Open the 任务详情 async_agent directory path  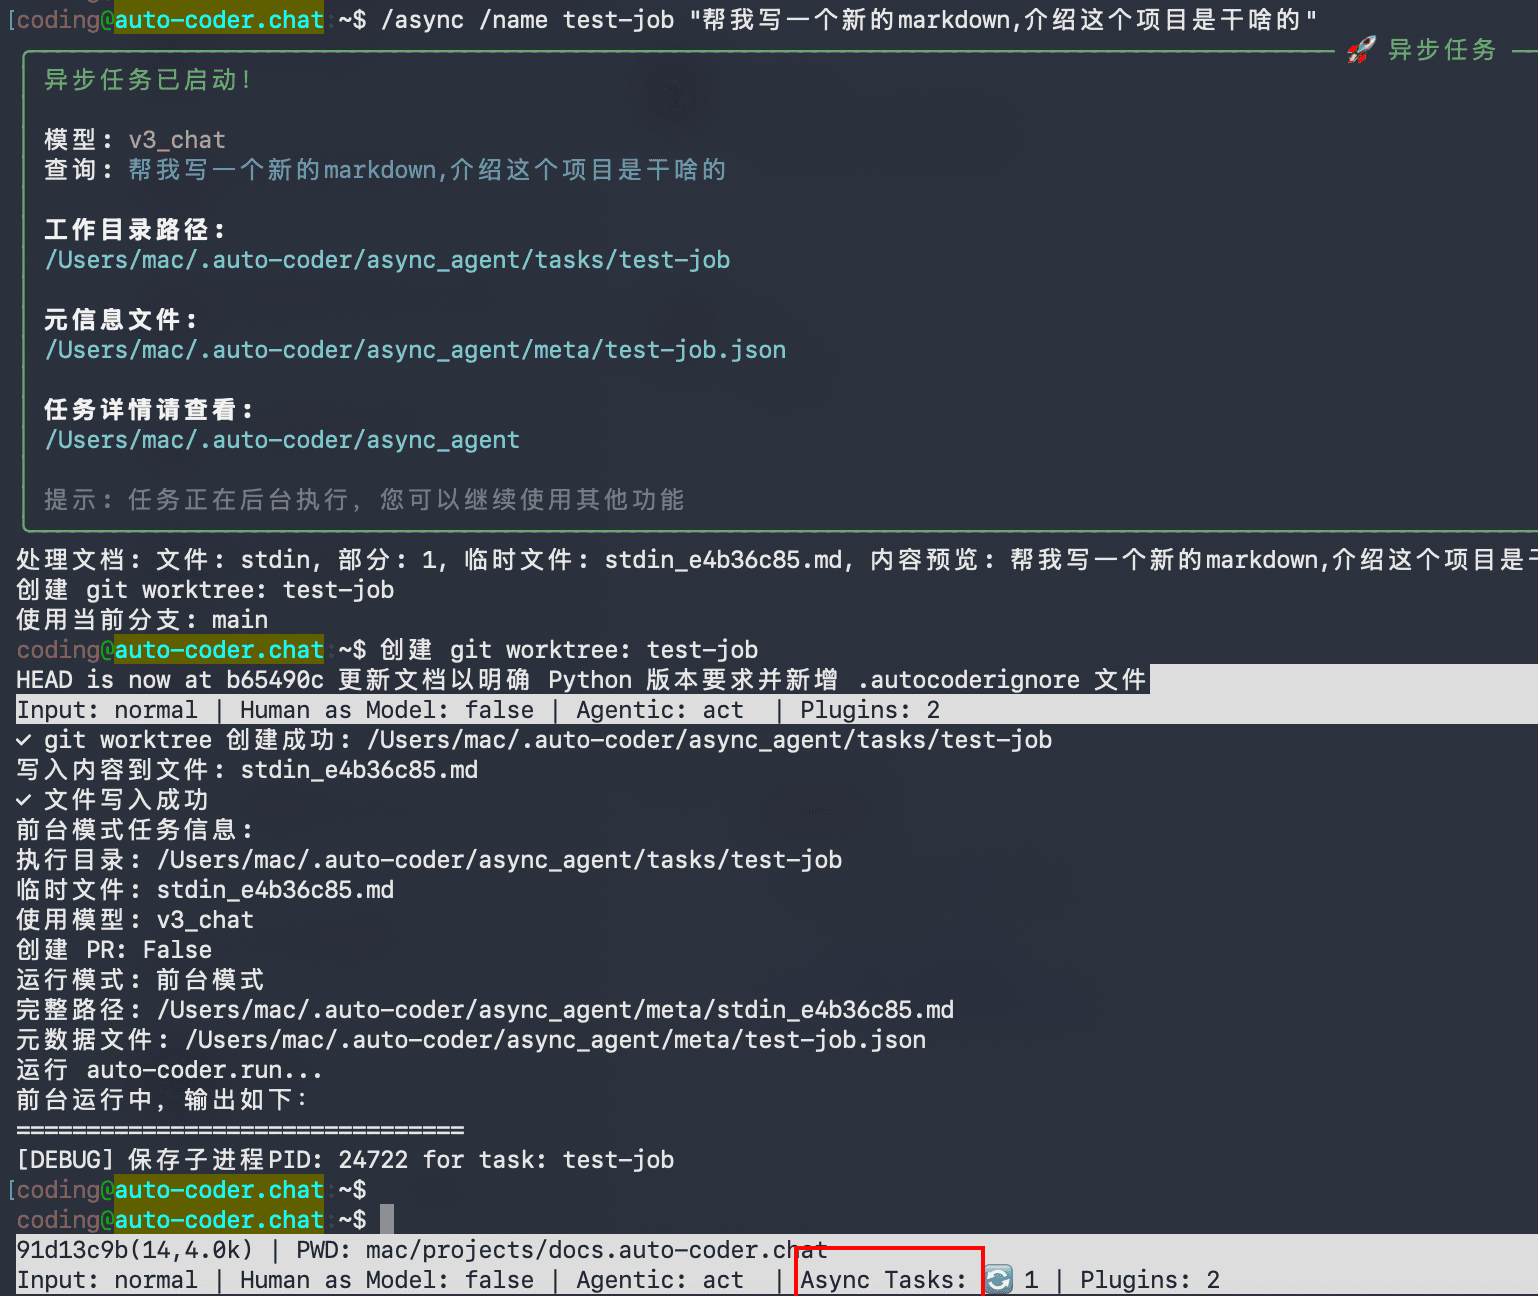tap(282, 440)
